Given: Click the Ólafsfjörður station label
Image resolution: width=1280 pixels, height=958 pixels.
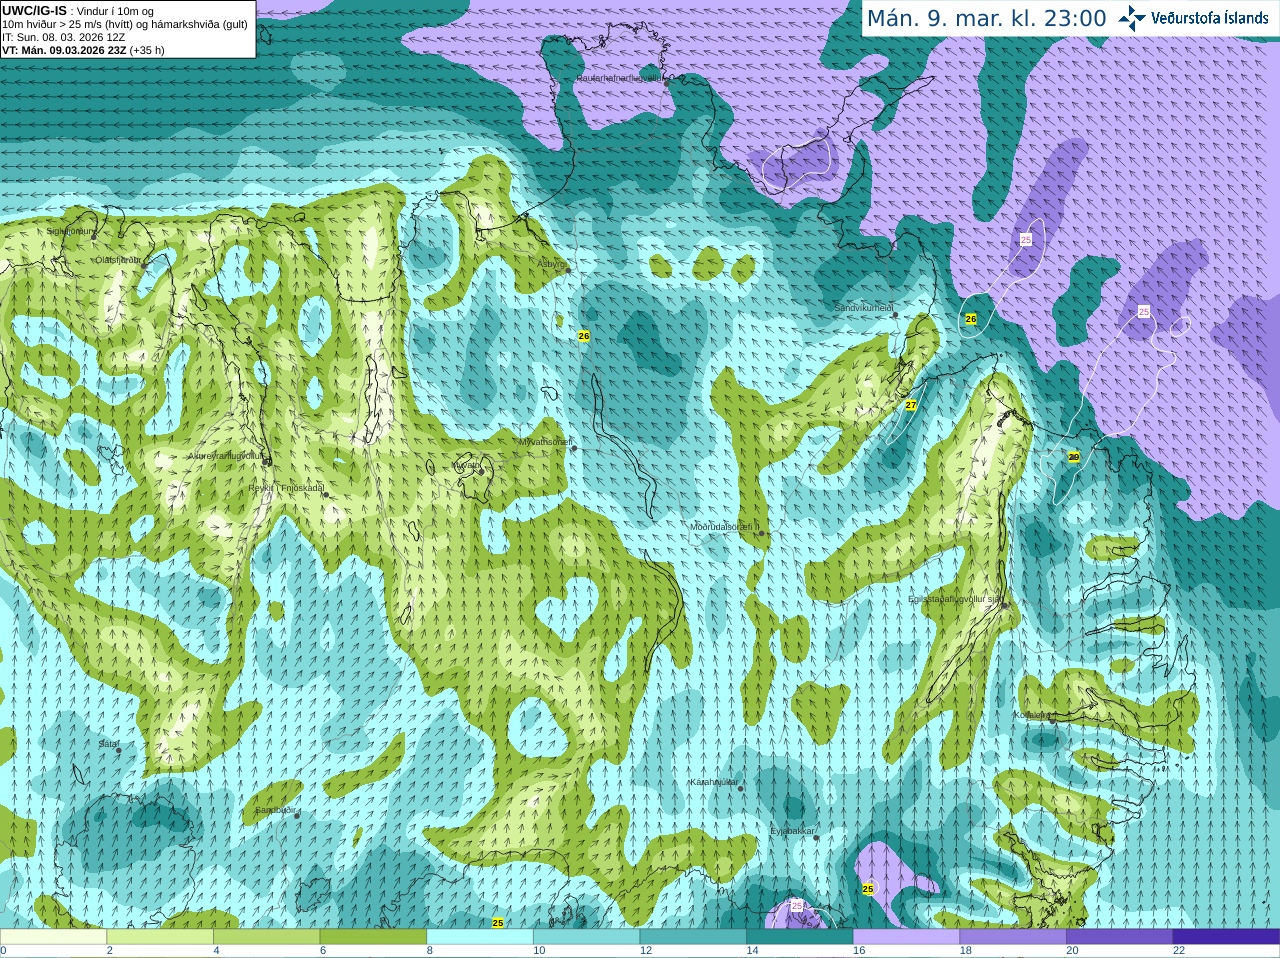Looking at the screenshot, I should pyautogui.click(x=118, y=259).
